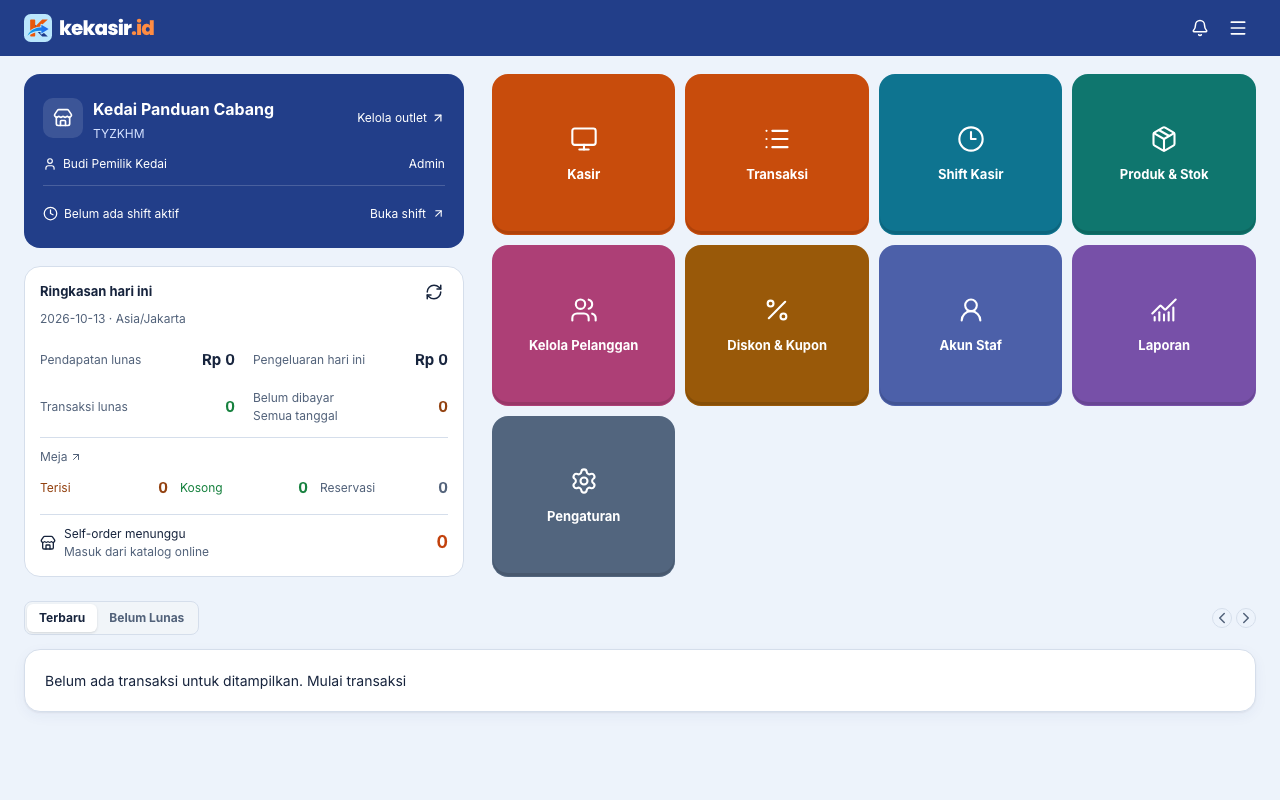Image resolution: width=1280 pixels, height=800 pixels.
Task: Open the Produk & Stok tile
Action: coord(1164,154)
